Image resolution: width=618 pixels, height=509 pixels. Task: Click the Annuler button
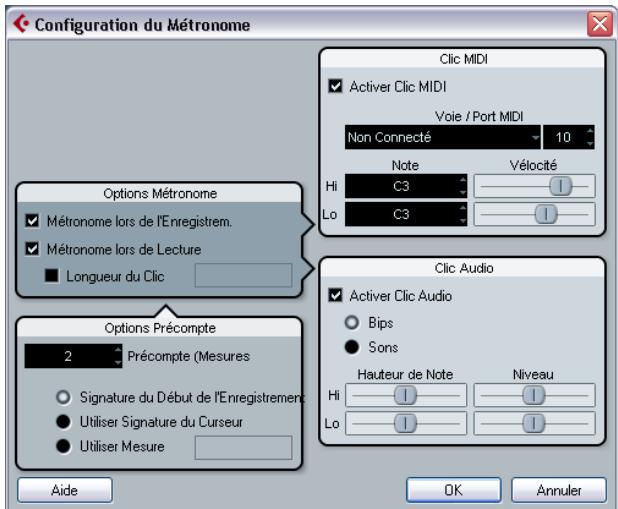(x=559, y=490)
